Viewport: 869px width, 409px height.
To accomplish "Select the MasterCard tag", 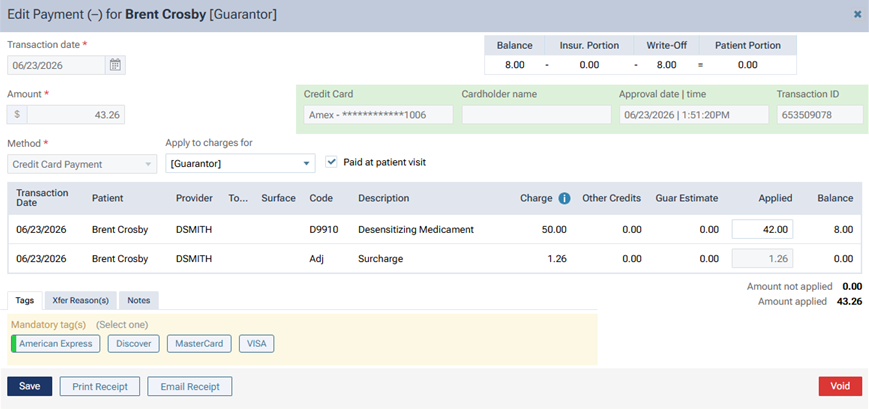I will coord(199,344).
